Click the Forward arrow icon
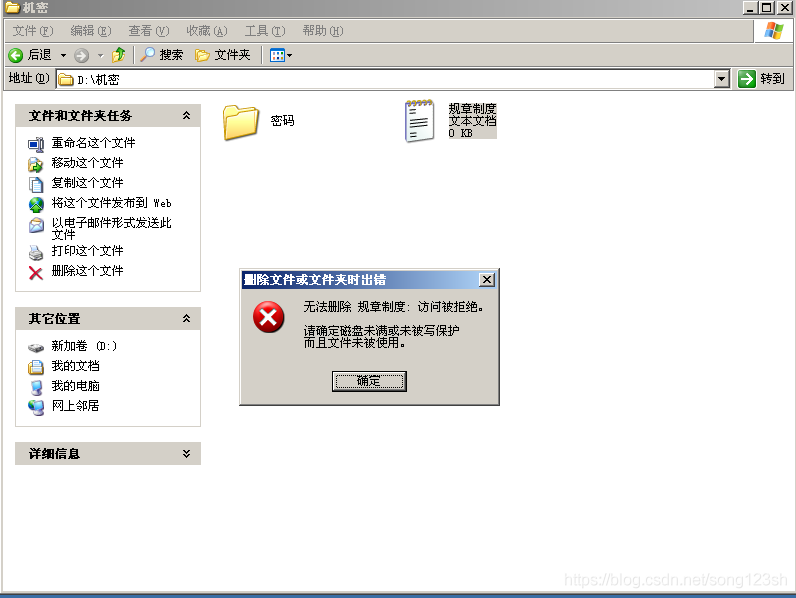This screenshot has height=598, width=796. tap(81, 55)
